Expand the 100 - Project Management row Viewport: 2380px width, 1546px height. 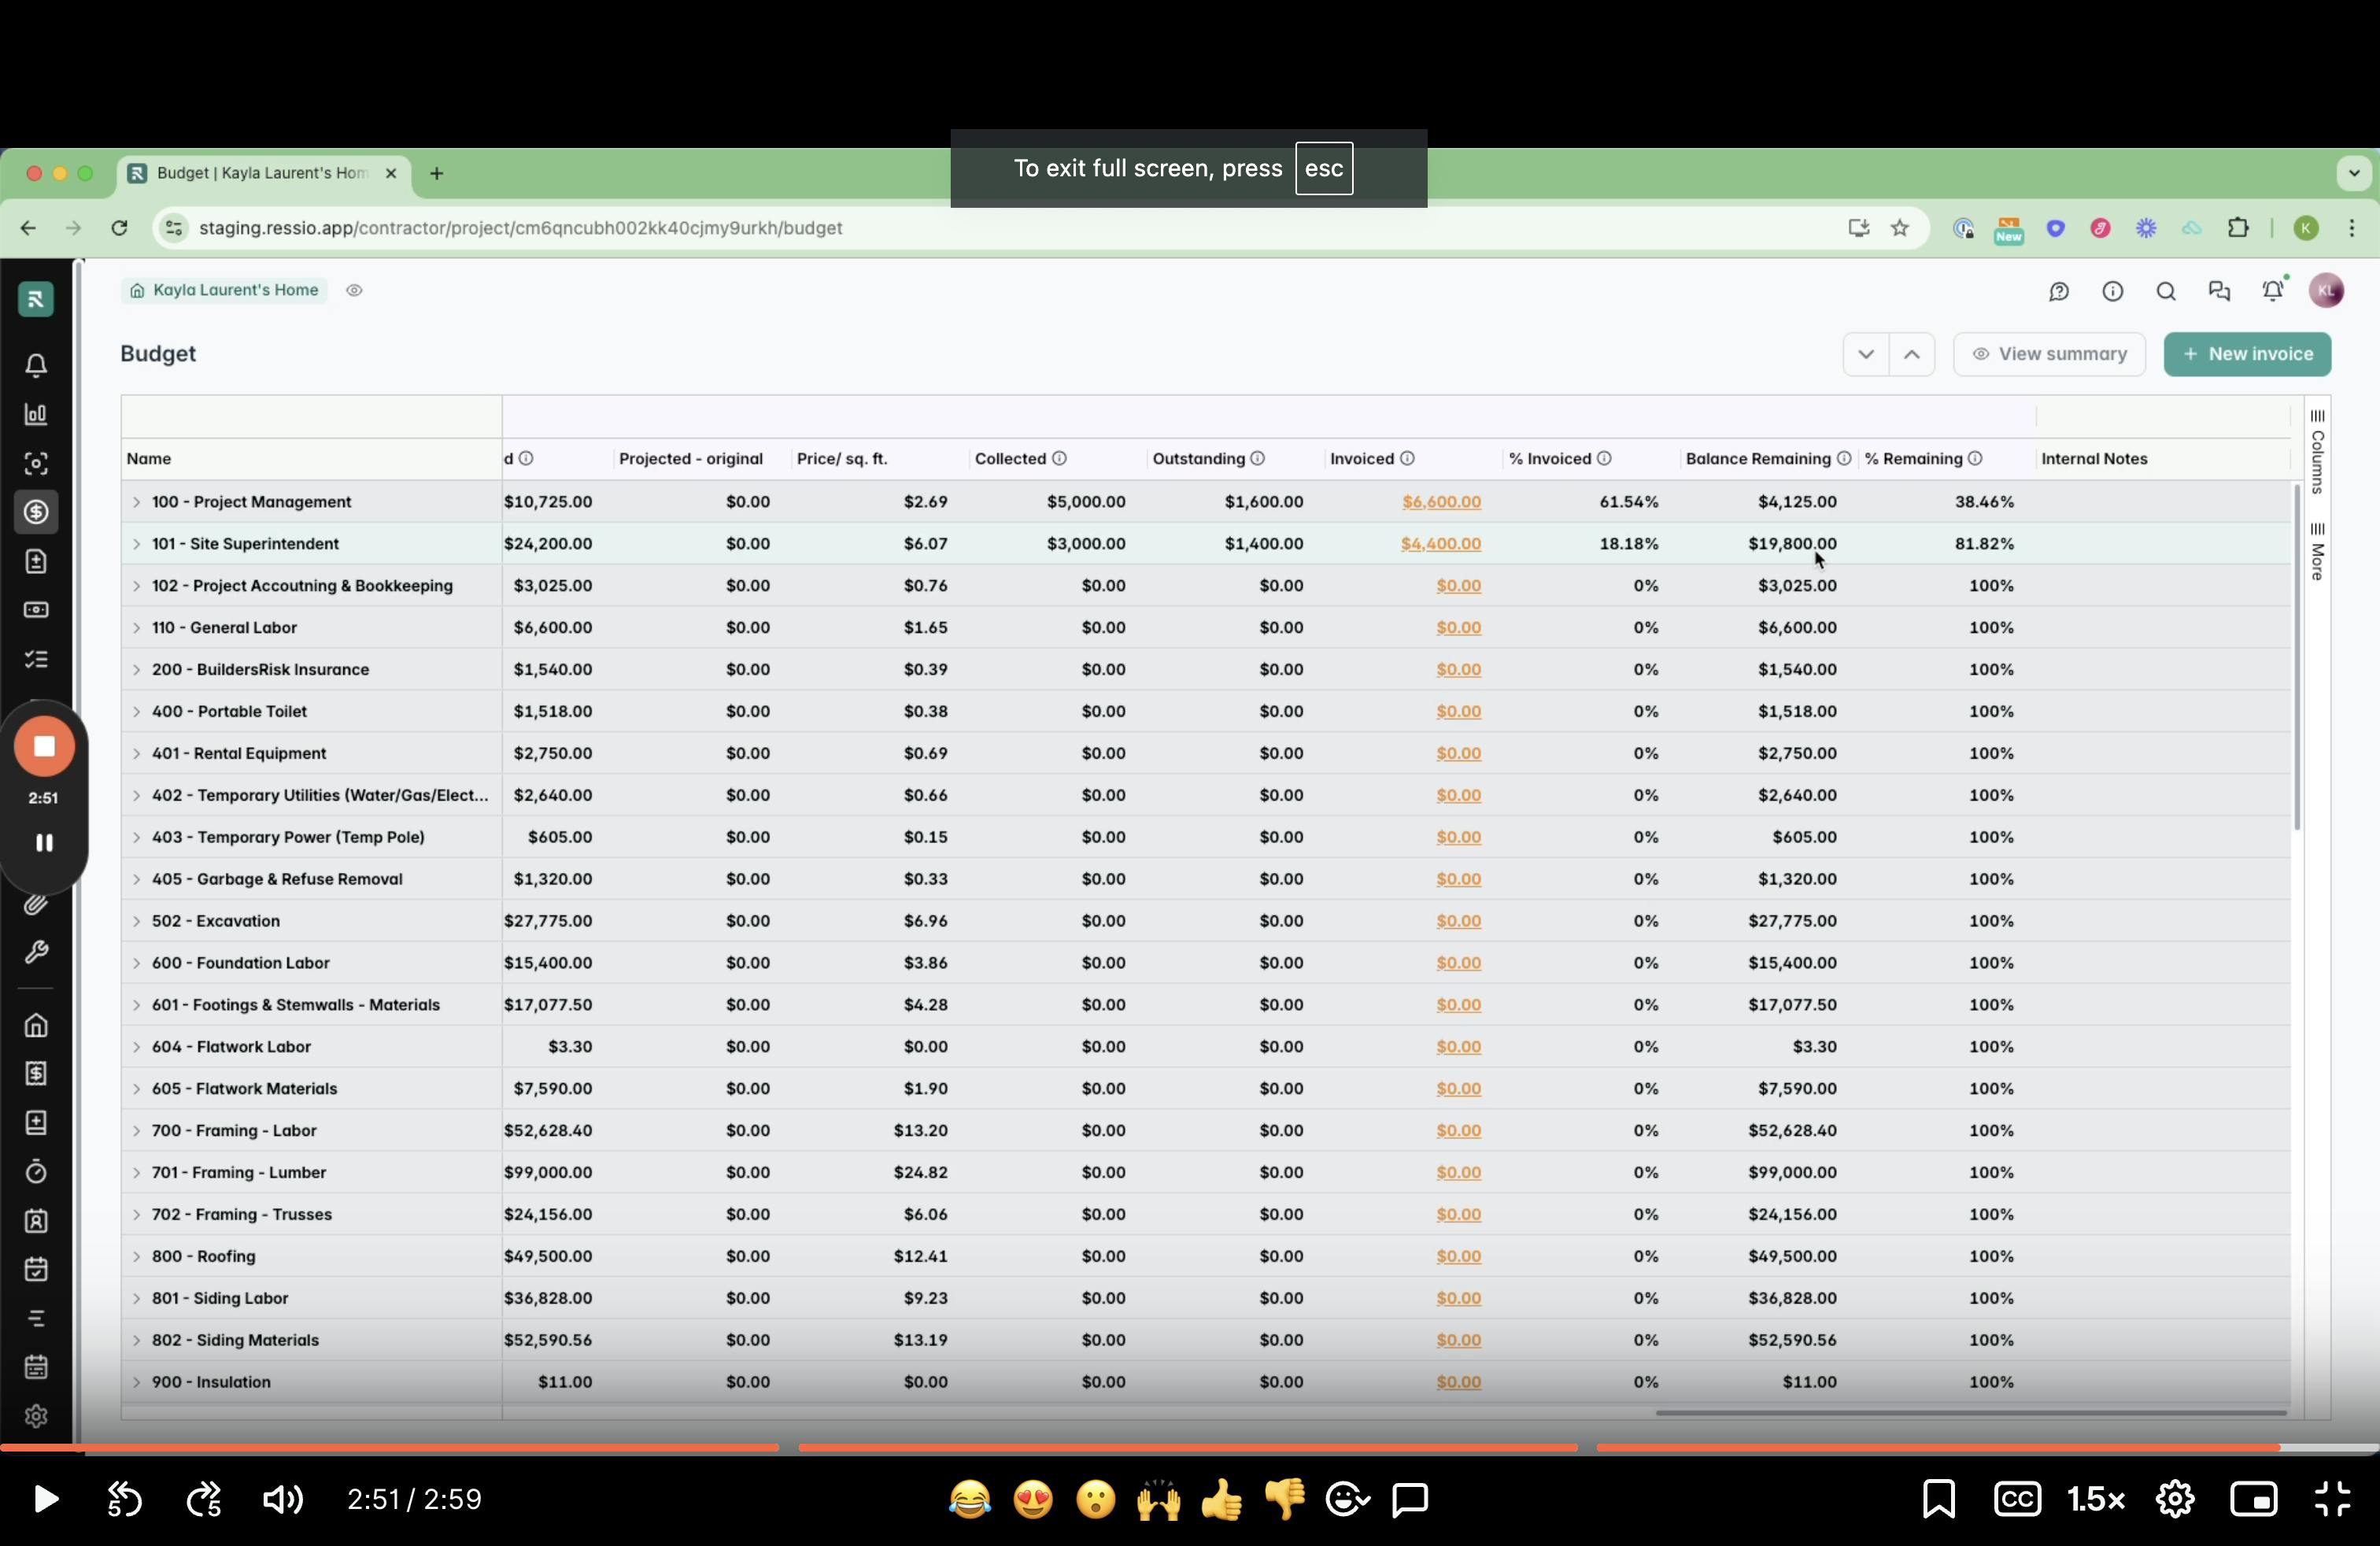137,502
